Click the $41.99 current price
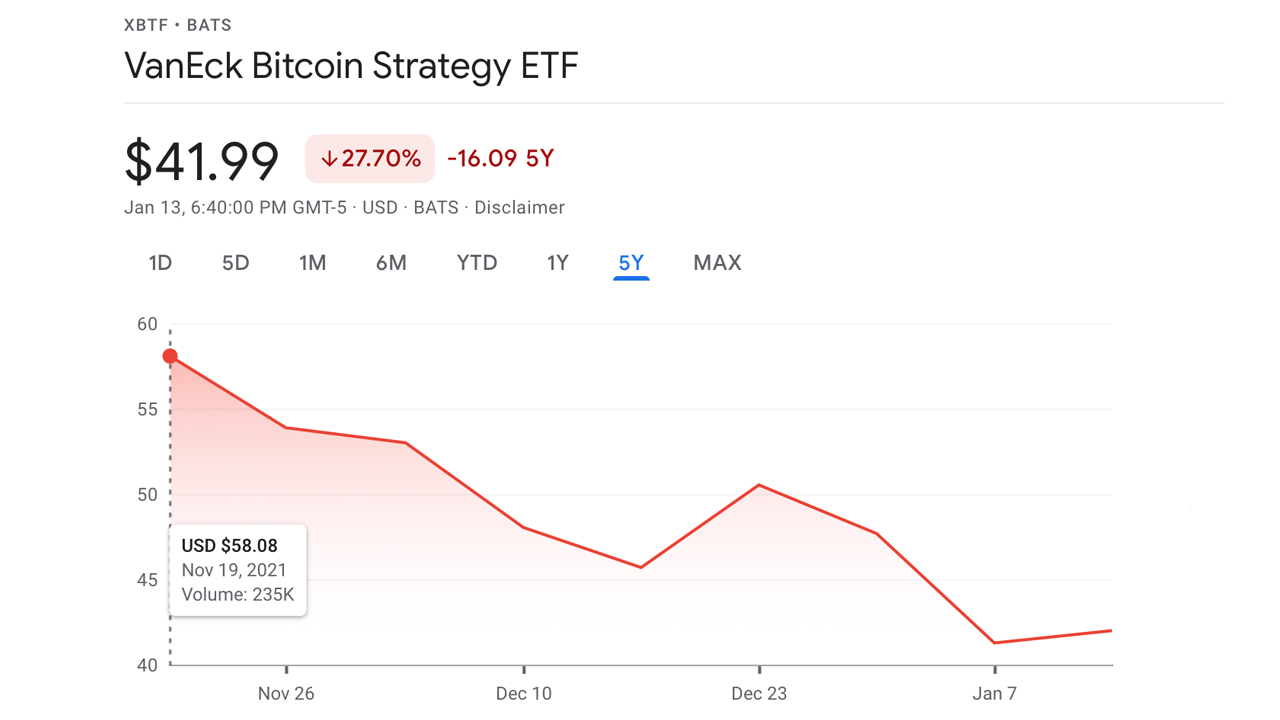 click(202, 160)
